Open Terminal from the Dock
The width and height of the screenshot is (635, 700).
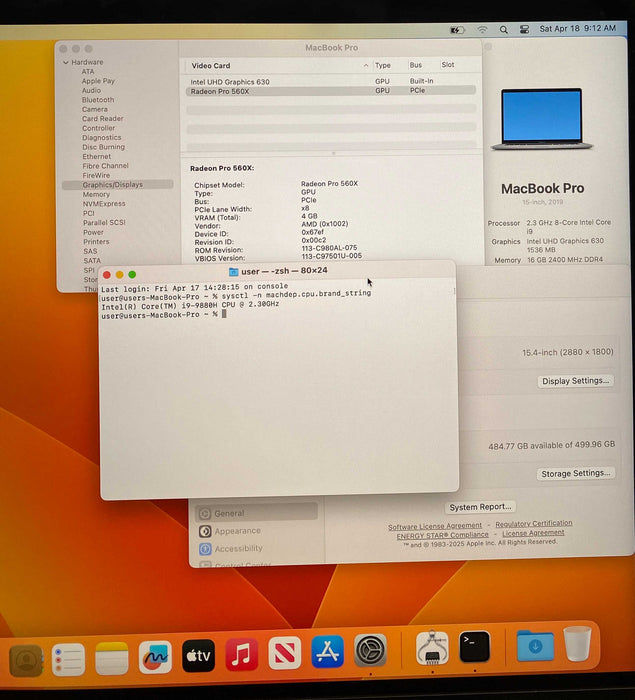474,646
